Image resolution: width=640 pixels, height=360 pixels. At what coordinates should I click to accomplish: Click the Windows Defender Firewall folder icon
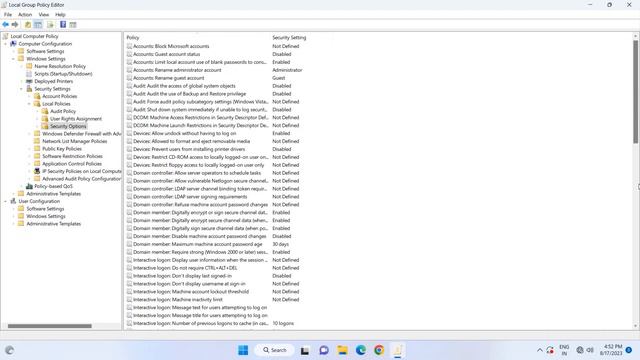(x=37, y=133)
